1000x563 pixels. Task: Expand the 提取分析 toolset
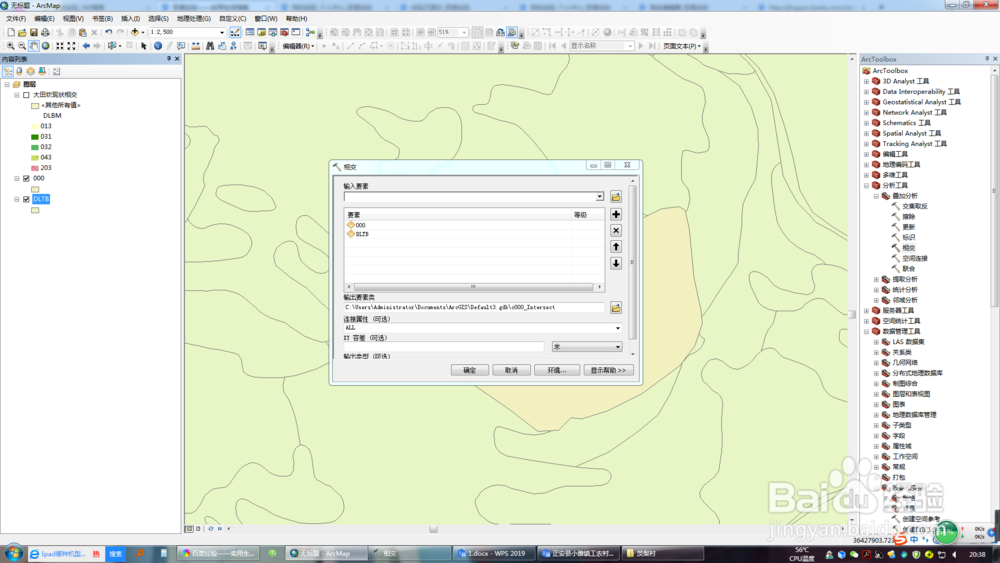(x=876, y=279)
